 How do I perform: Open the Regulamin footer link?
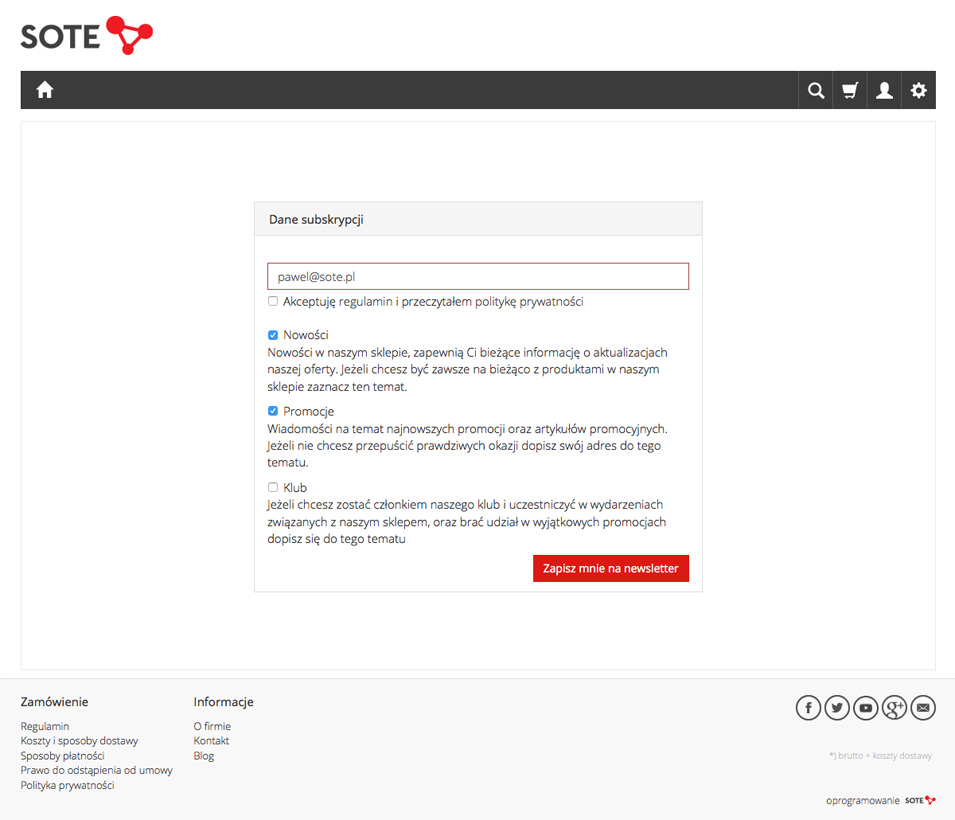[x=45, y=726]
